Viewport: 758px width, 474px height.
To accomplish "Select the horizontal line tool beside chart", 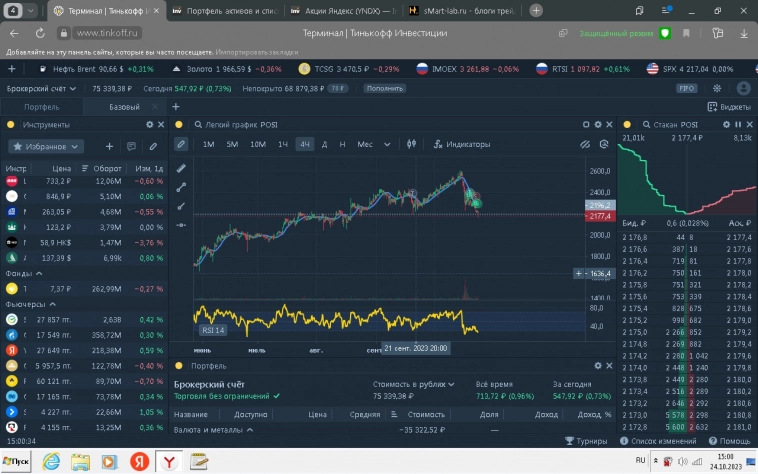I will point(181,225).
